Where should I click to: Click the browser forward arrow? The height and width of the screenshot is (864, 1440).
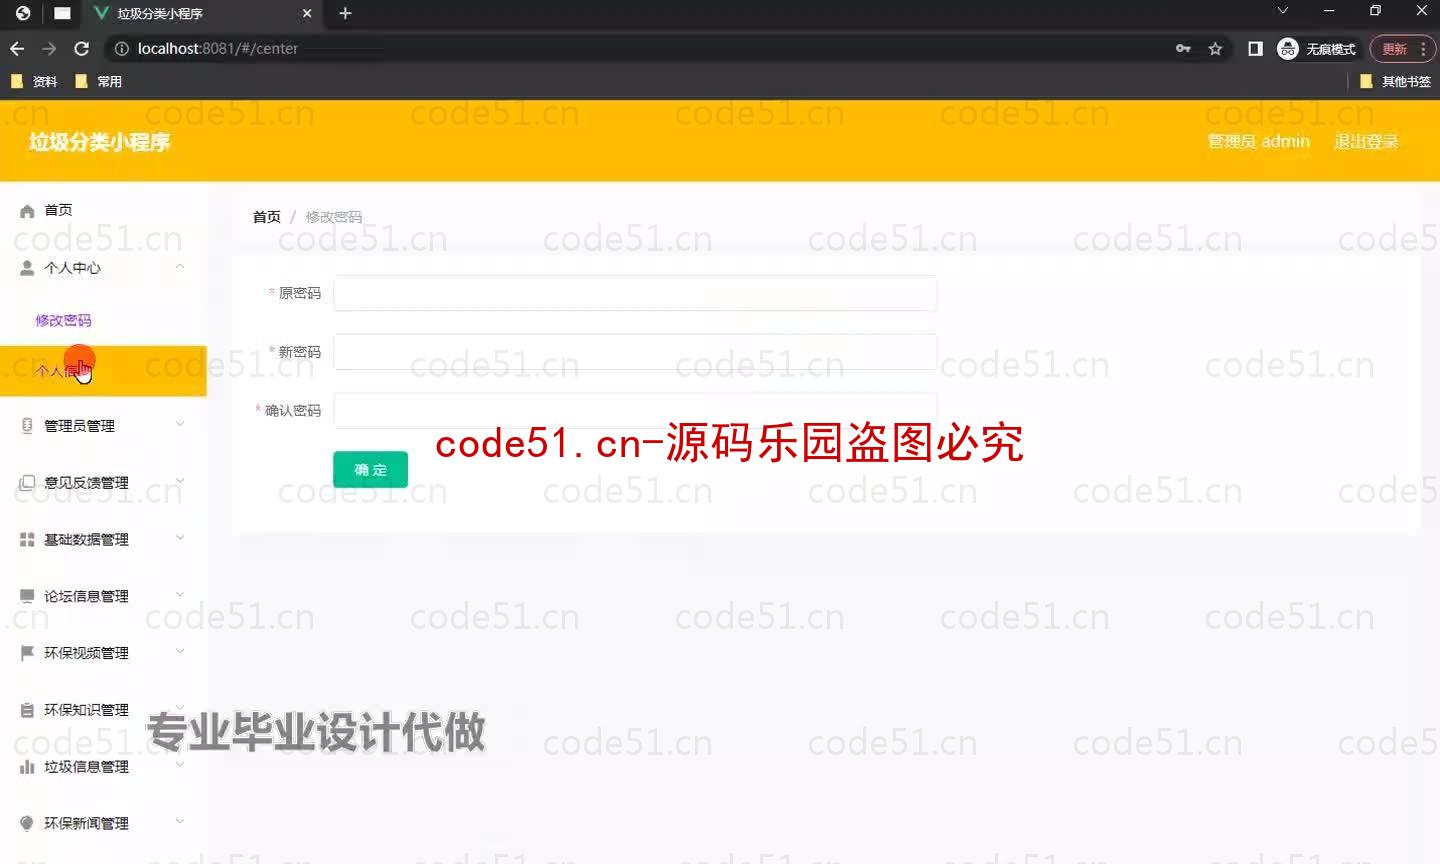[x=49, y=48]
